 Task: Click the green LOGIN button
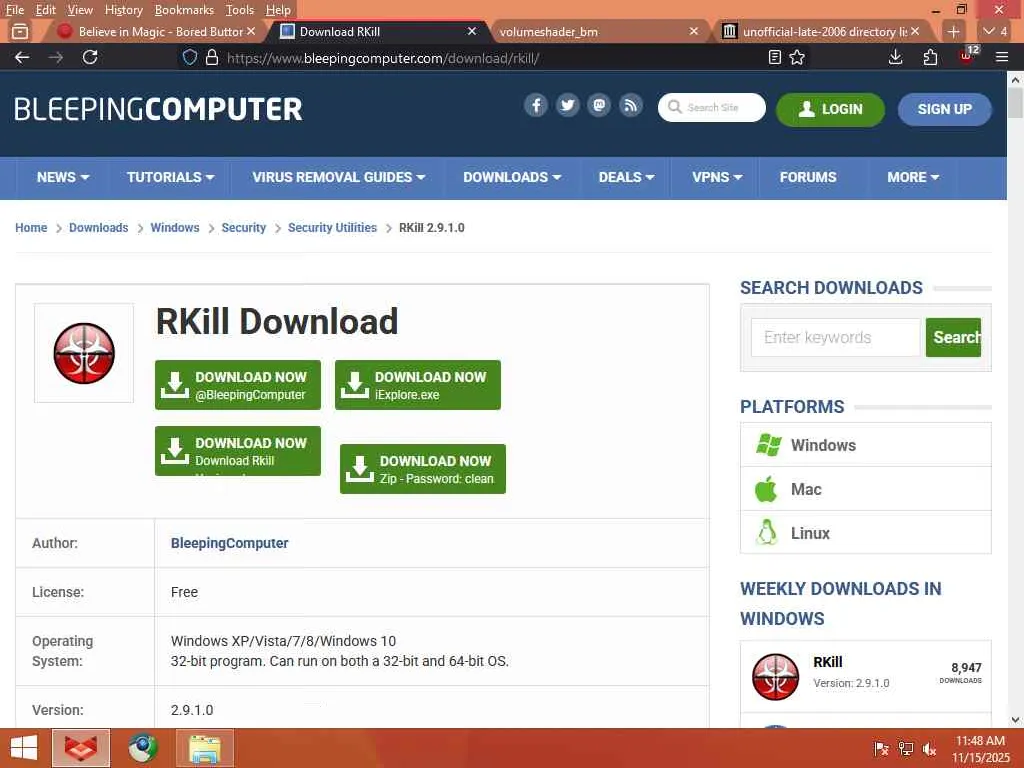point(830,109)
